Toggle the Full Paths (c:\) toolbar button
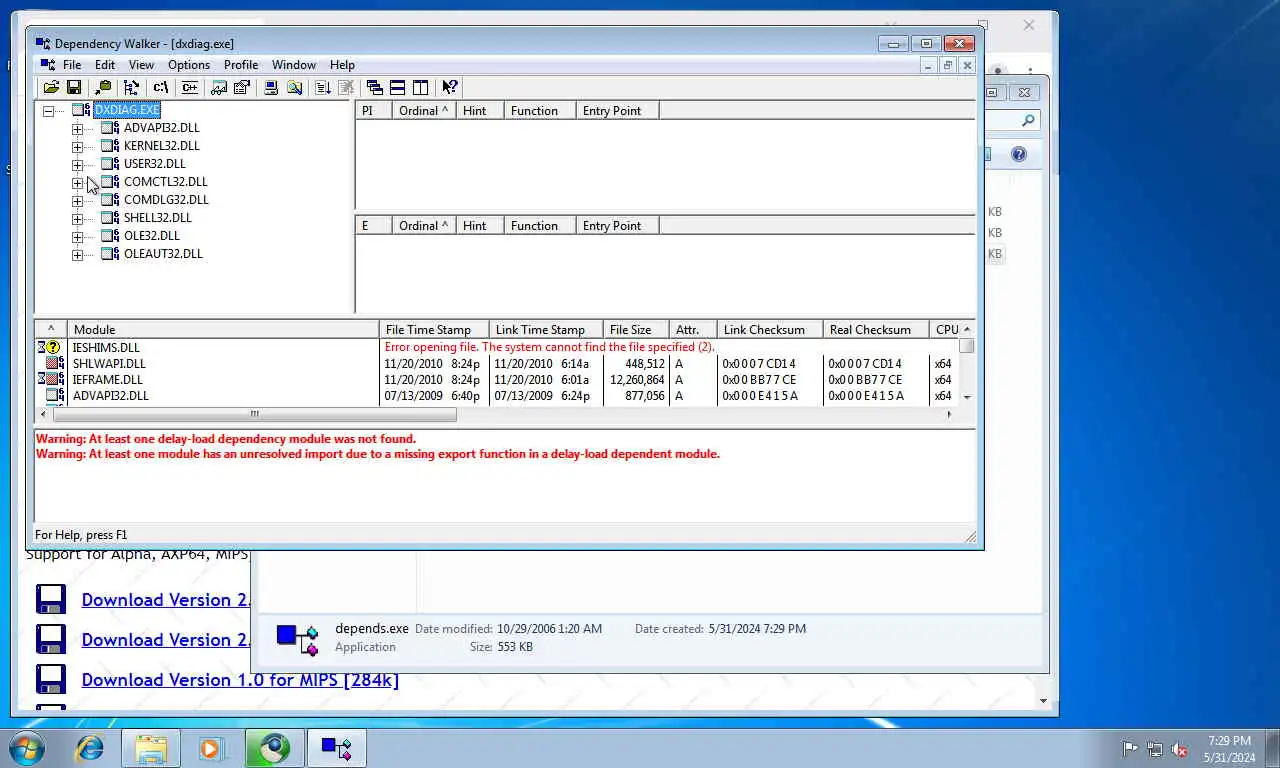Viewport: 1280px width, 768px height. [x=160, y=88]
